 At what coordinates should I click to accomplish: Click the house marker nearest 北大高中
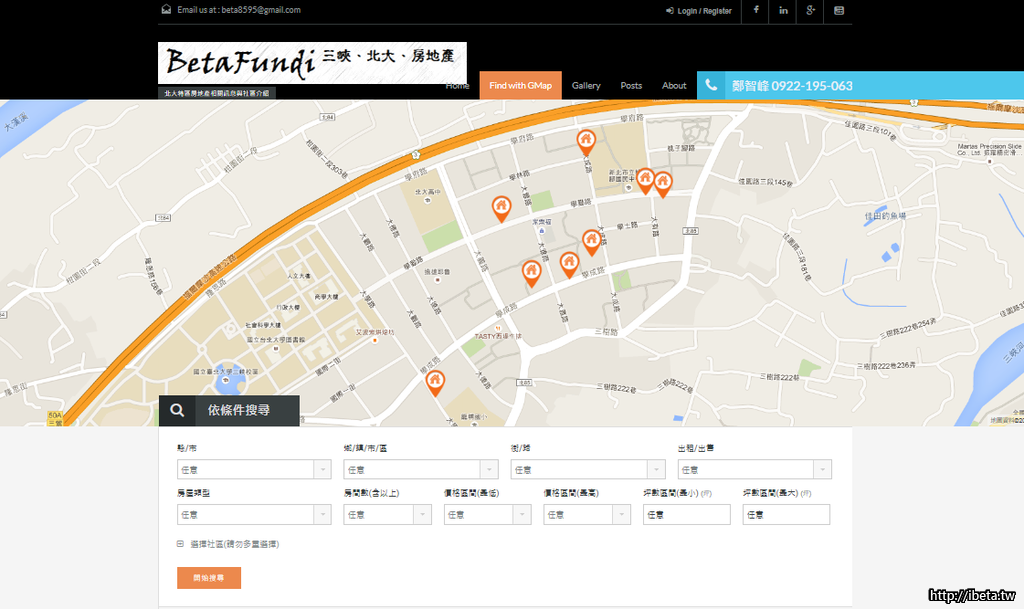click(x=500, y=207)
